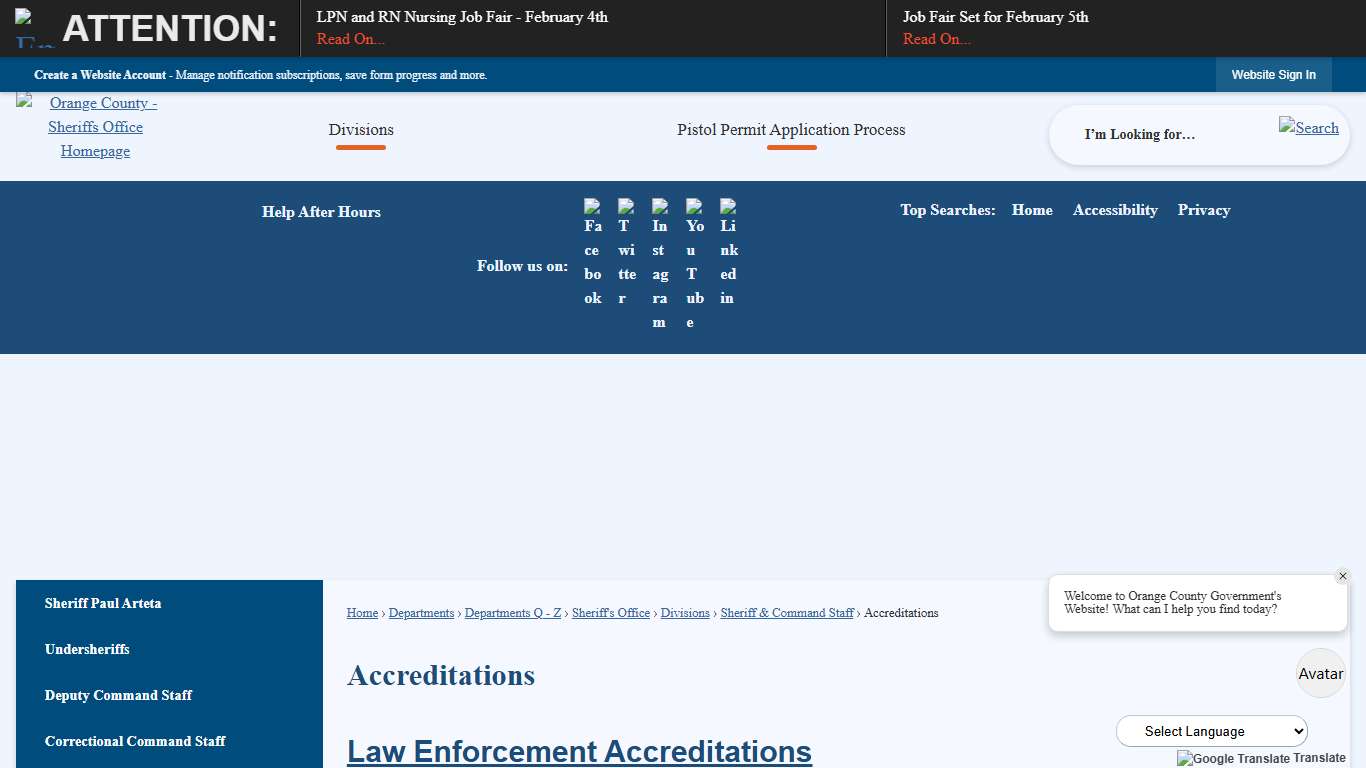Click the Search magnifier icon
Image resolution: width=1366 pixels, height=768 pixels.
pos(1308,128)
